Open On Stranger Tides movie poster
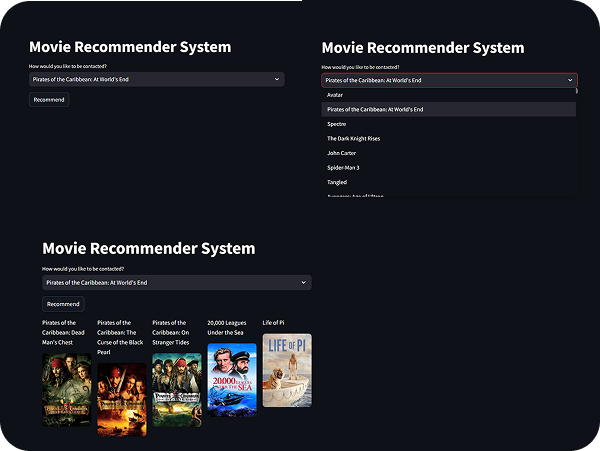Screen dimensions: 600x451 [177, 389]
